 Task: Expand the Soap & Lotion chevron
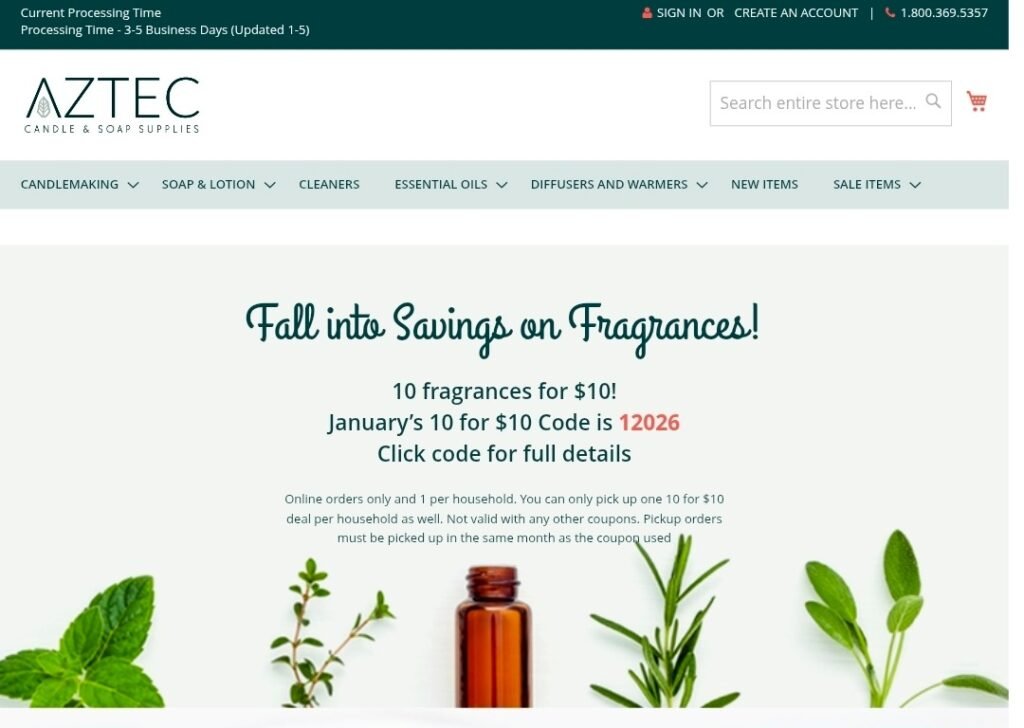pyautogui.click(x=270, y=185)
